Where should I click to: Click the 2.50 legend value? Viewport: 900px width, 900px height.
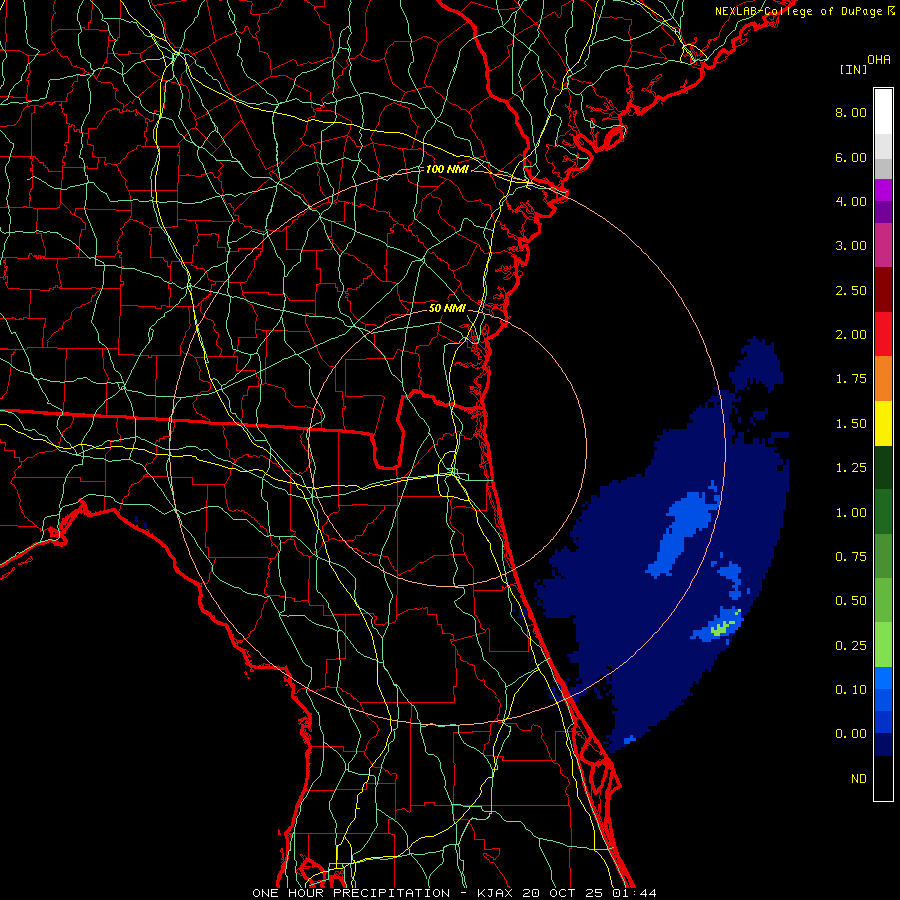click(x=851, y=290)
